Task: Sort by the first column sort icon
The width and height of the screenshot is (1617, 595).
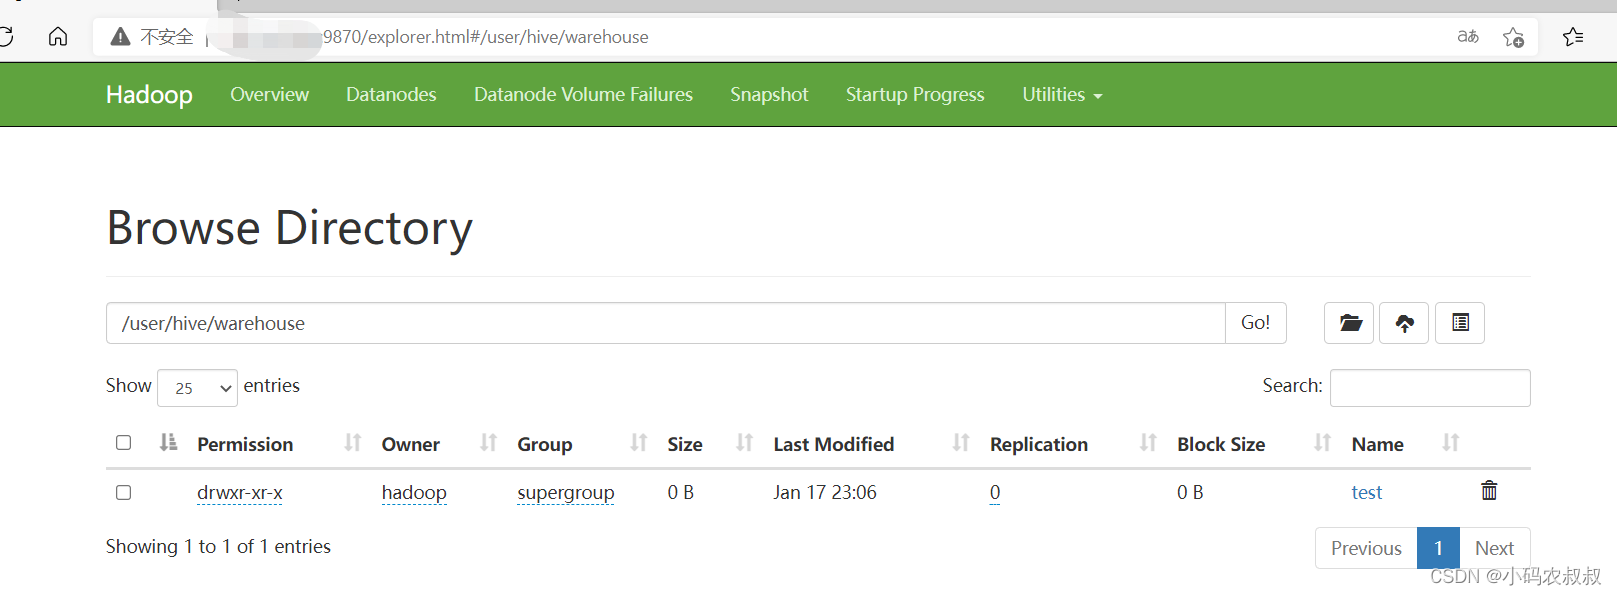Action: [x=168, y=442]
